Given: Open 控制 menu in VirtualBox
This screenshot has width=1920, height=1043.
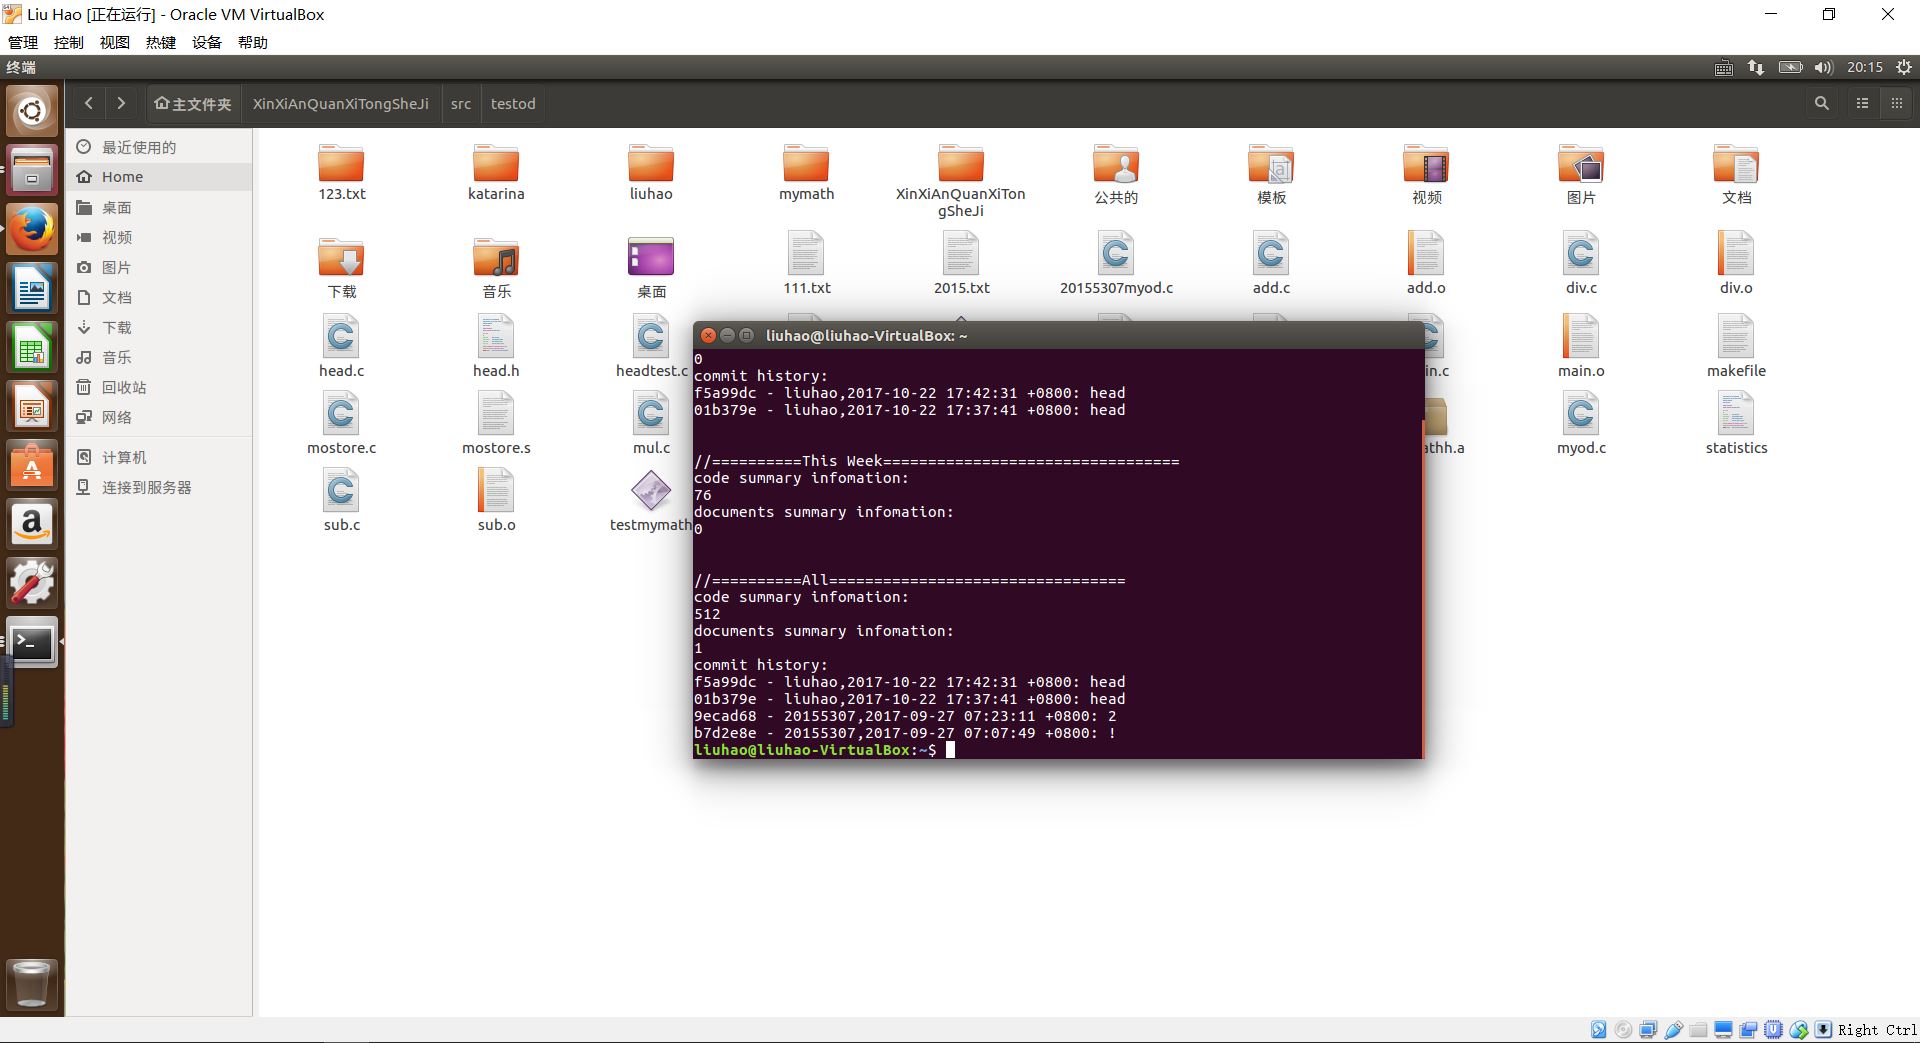Looking at the screenshot, I should (x=69, y=42).
